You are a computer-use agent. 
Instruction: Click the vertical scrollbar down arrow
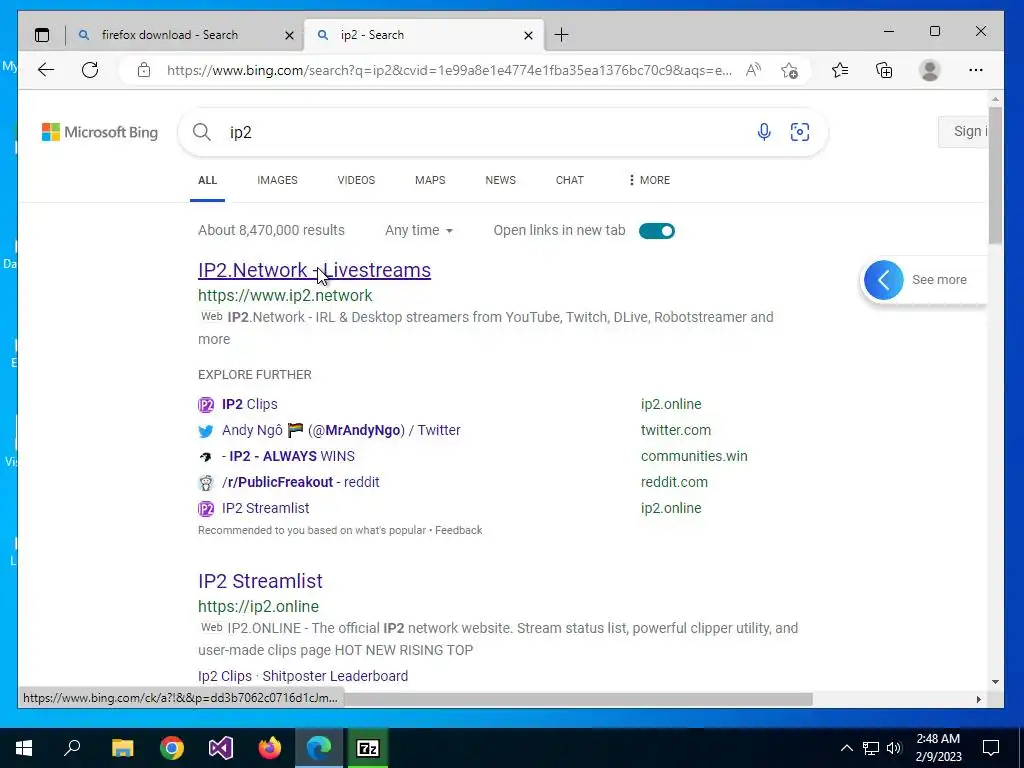995,682
